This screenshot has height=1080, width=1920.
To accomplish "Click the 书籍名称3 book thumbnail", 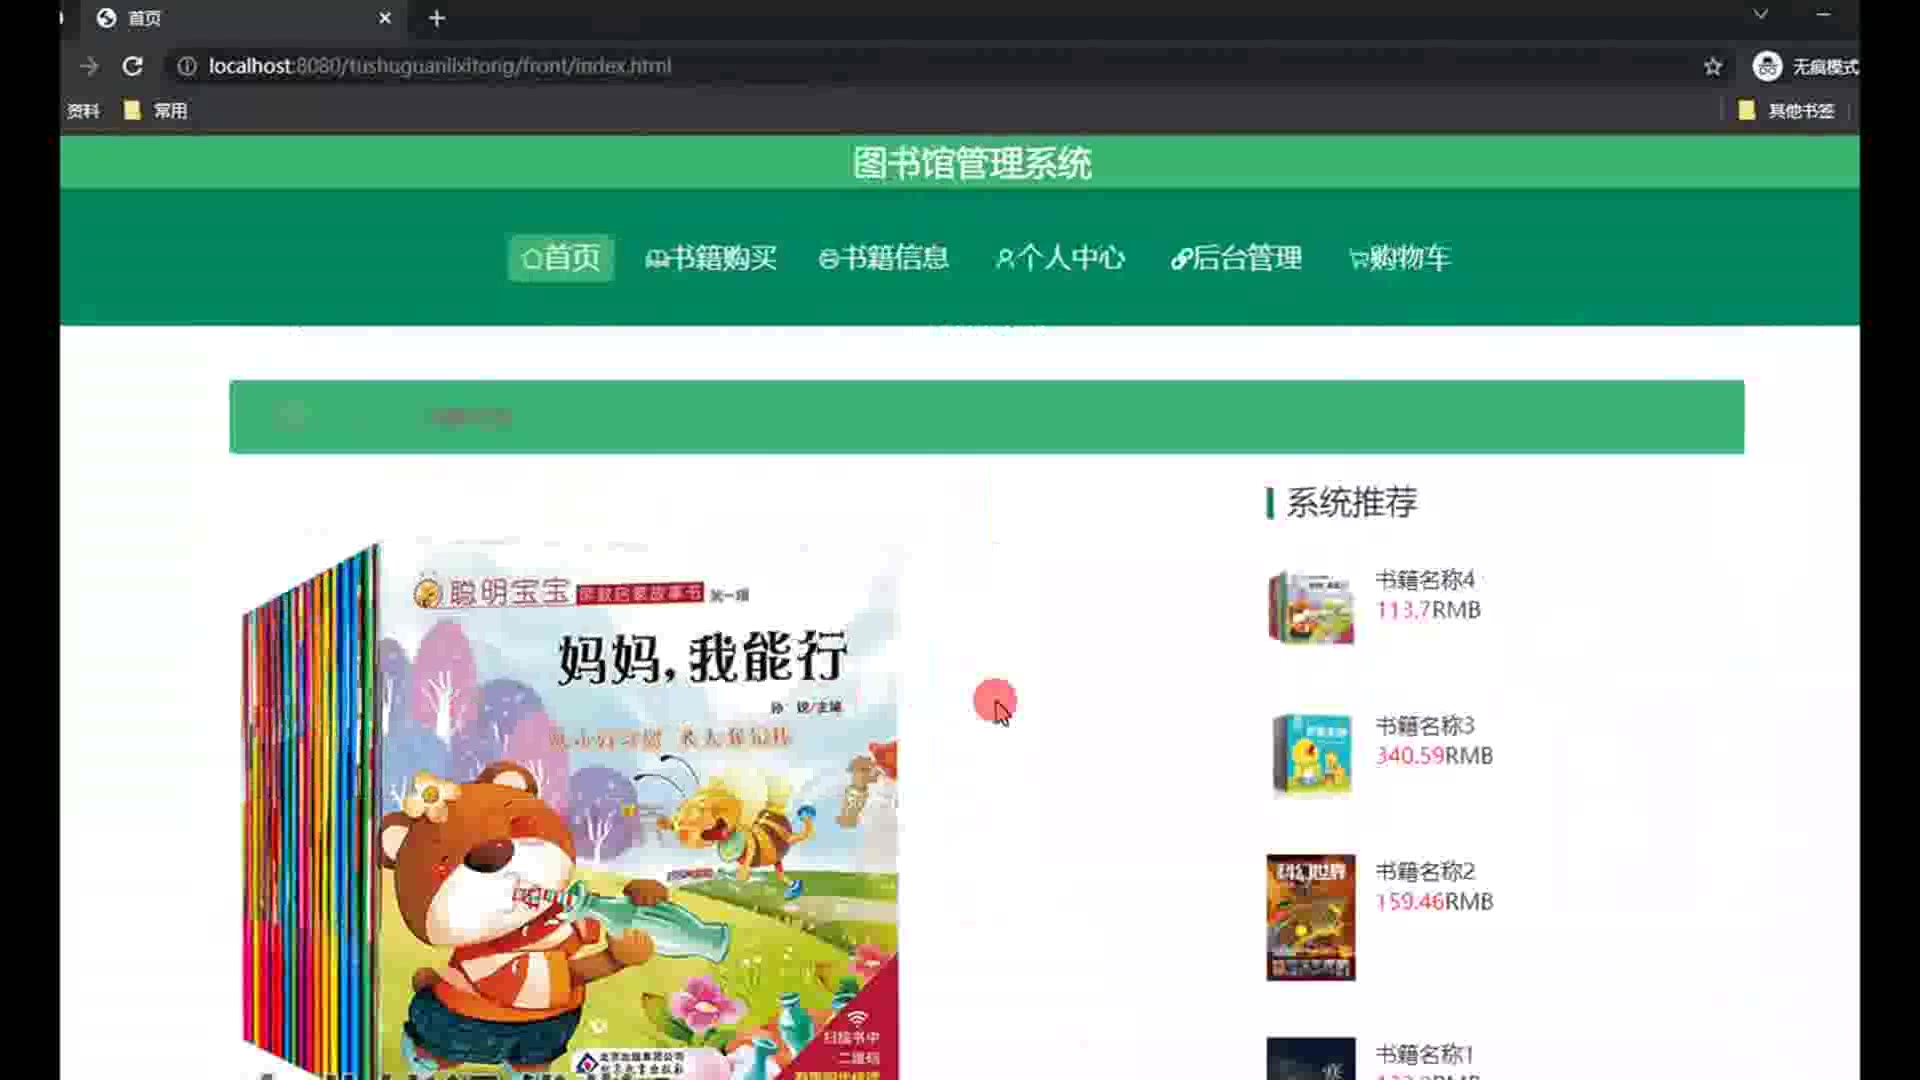I will (x=1311, y=753).
